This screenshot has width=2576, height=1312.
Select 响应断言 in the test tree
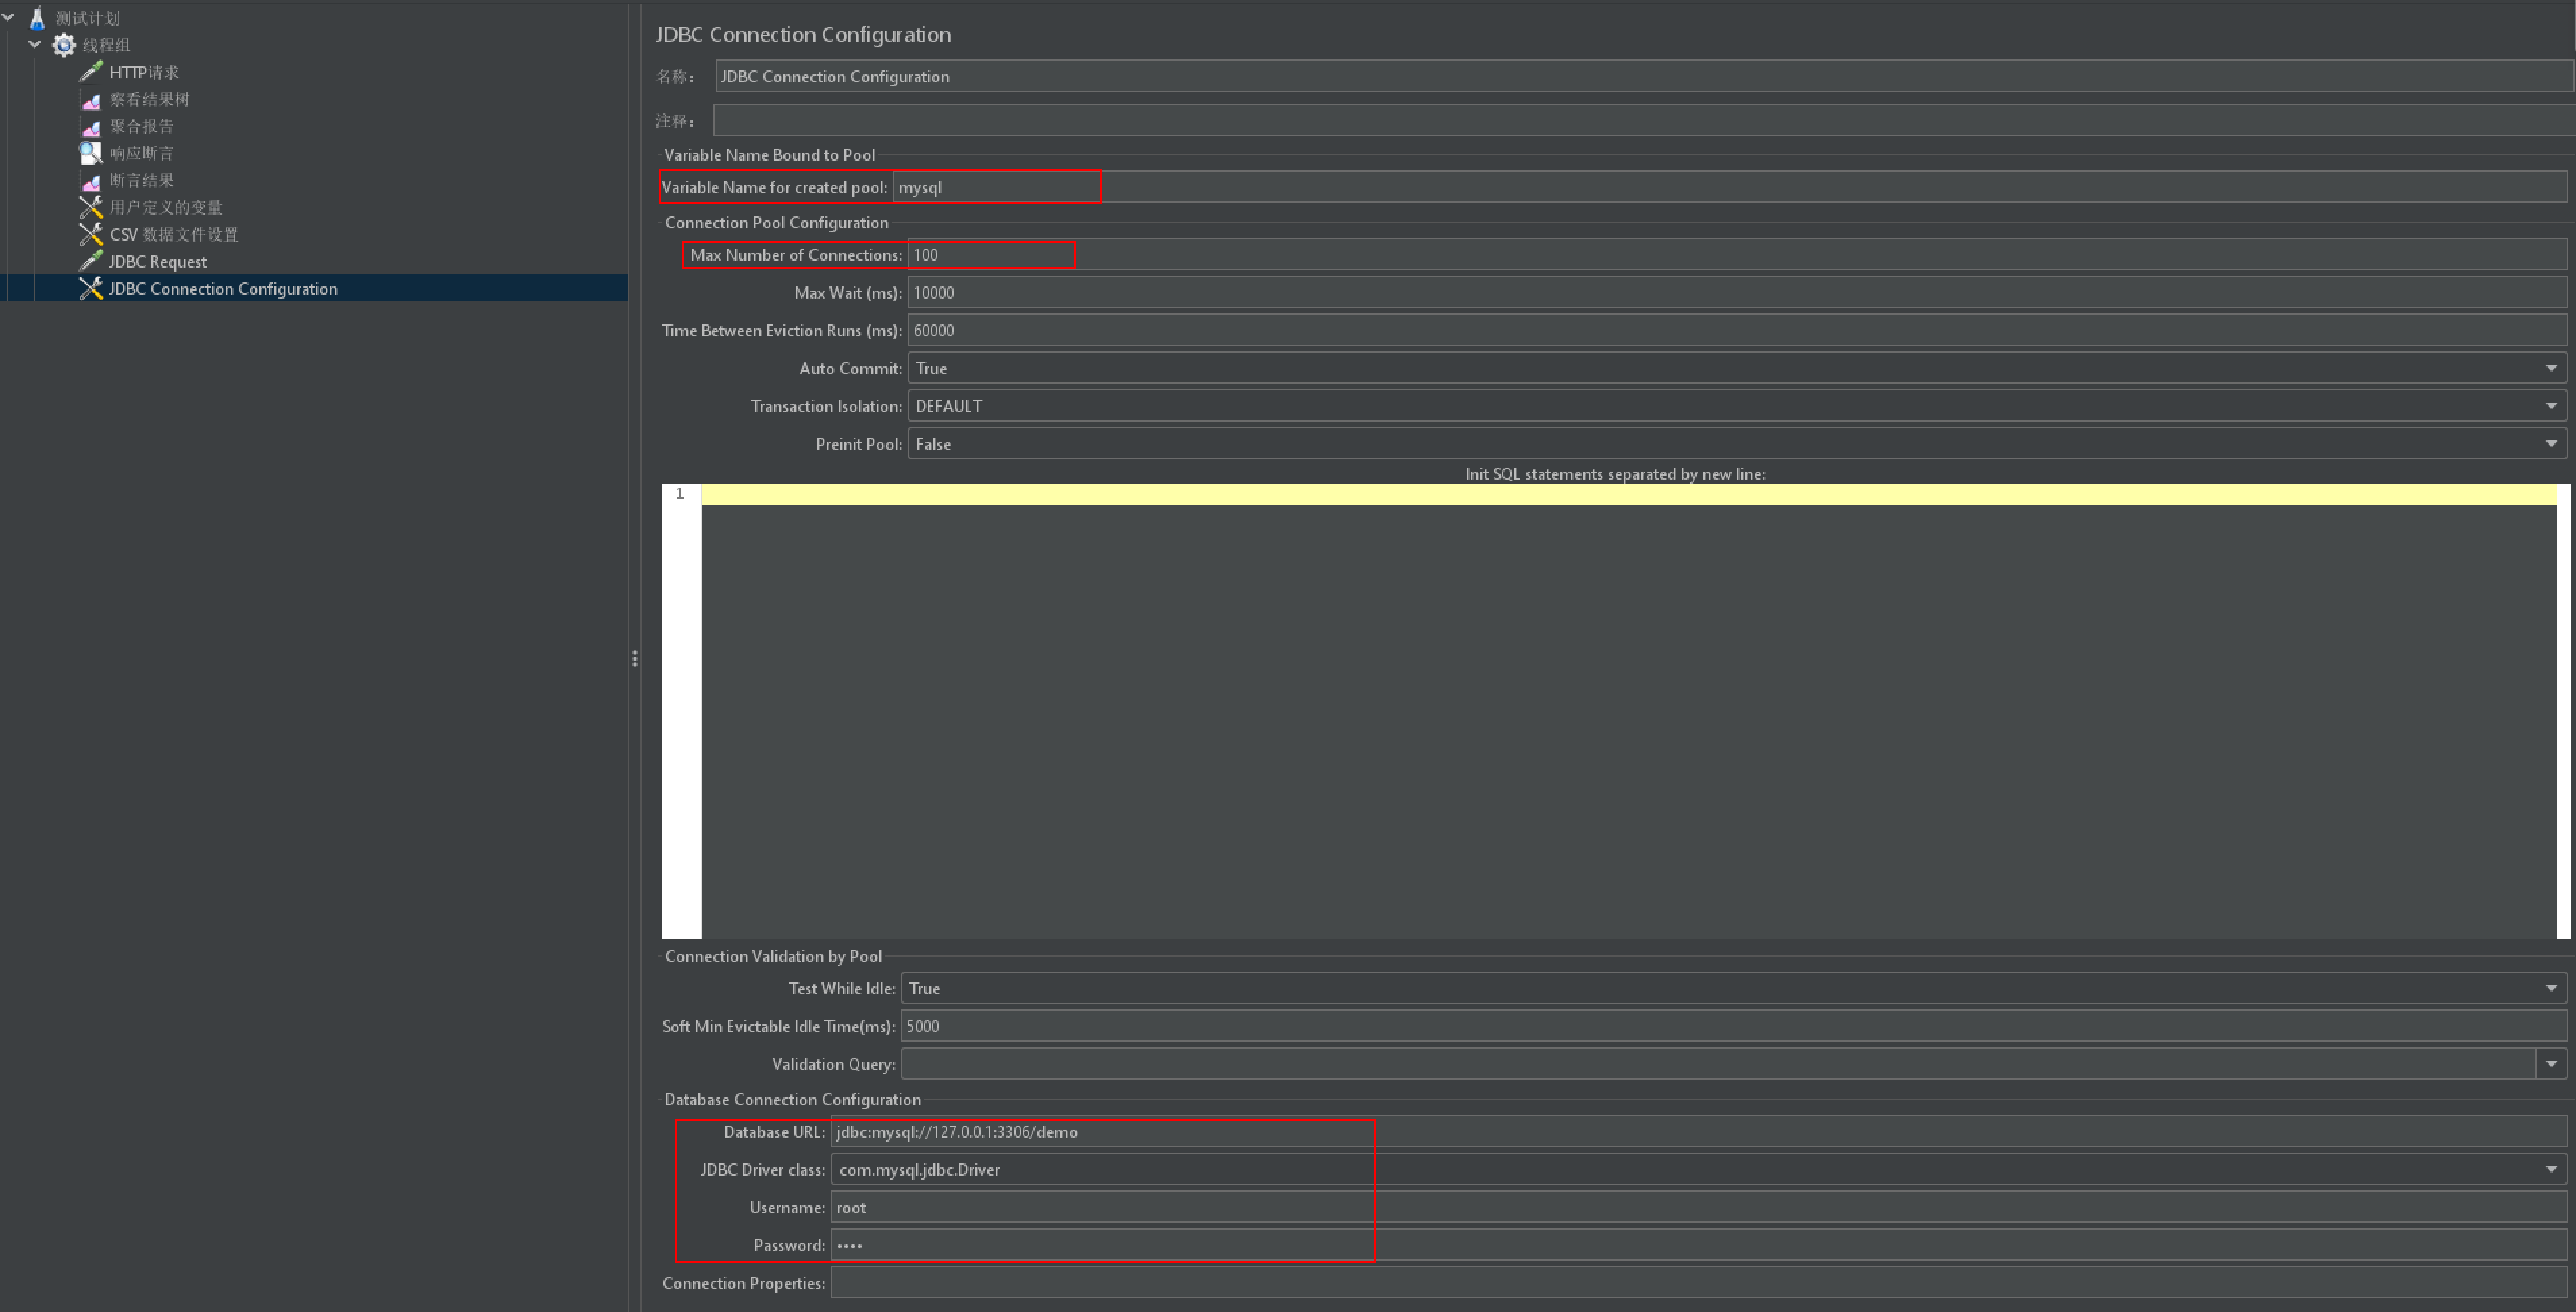[141, 153]
